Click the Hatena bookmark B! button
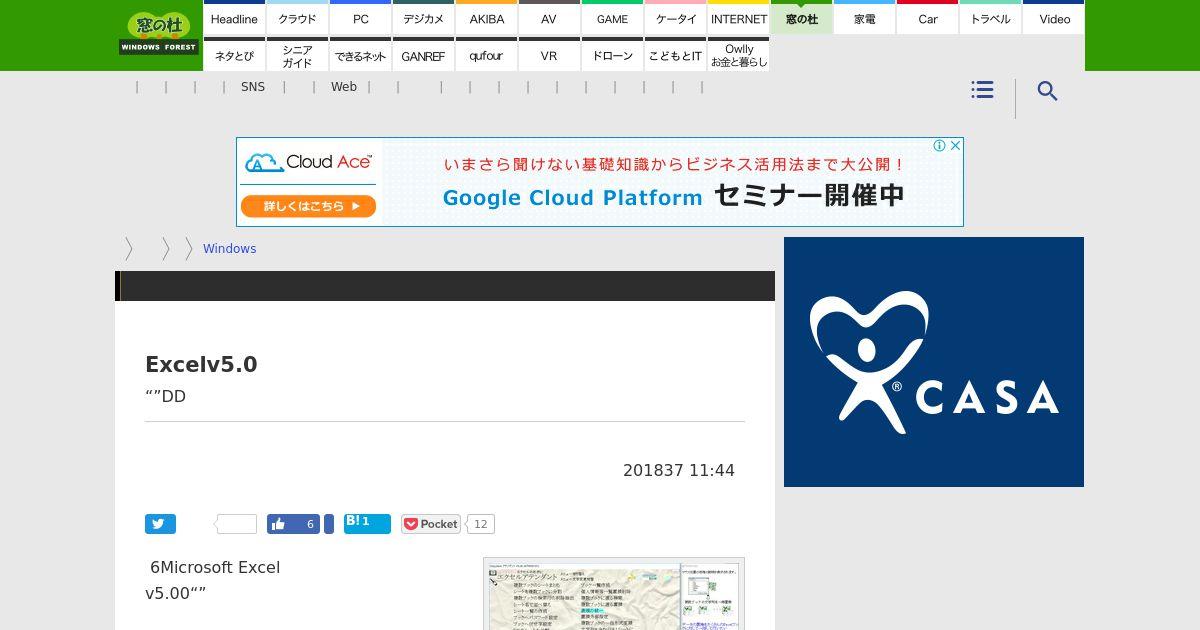 (367, 523)
